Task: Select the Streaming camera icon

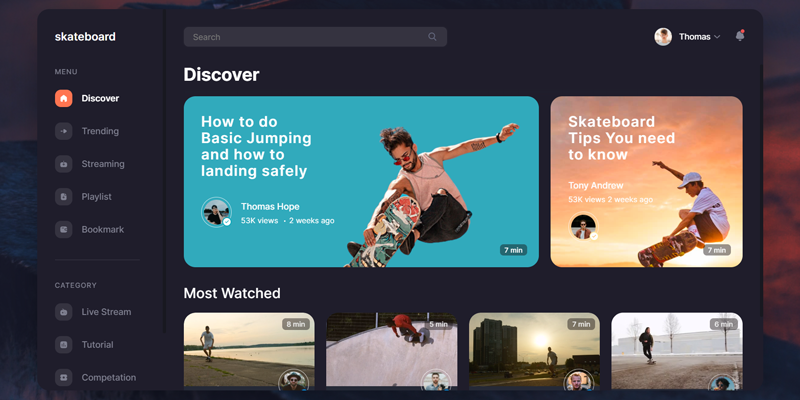Action: click(63, 164)
